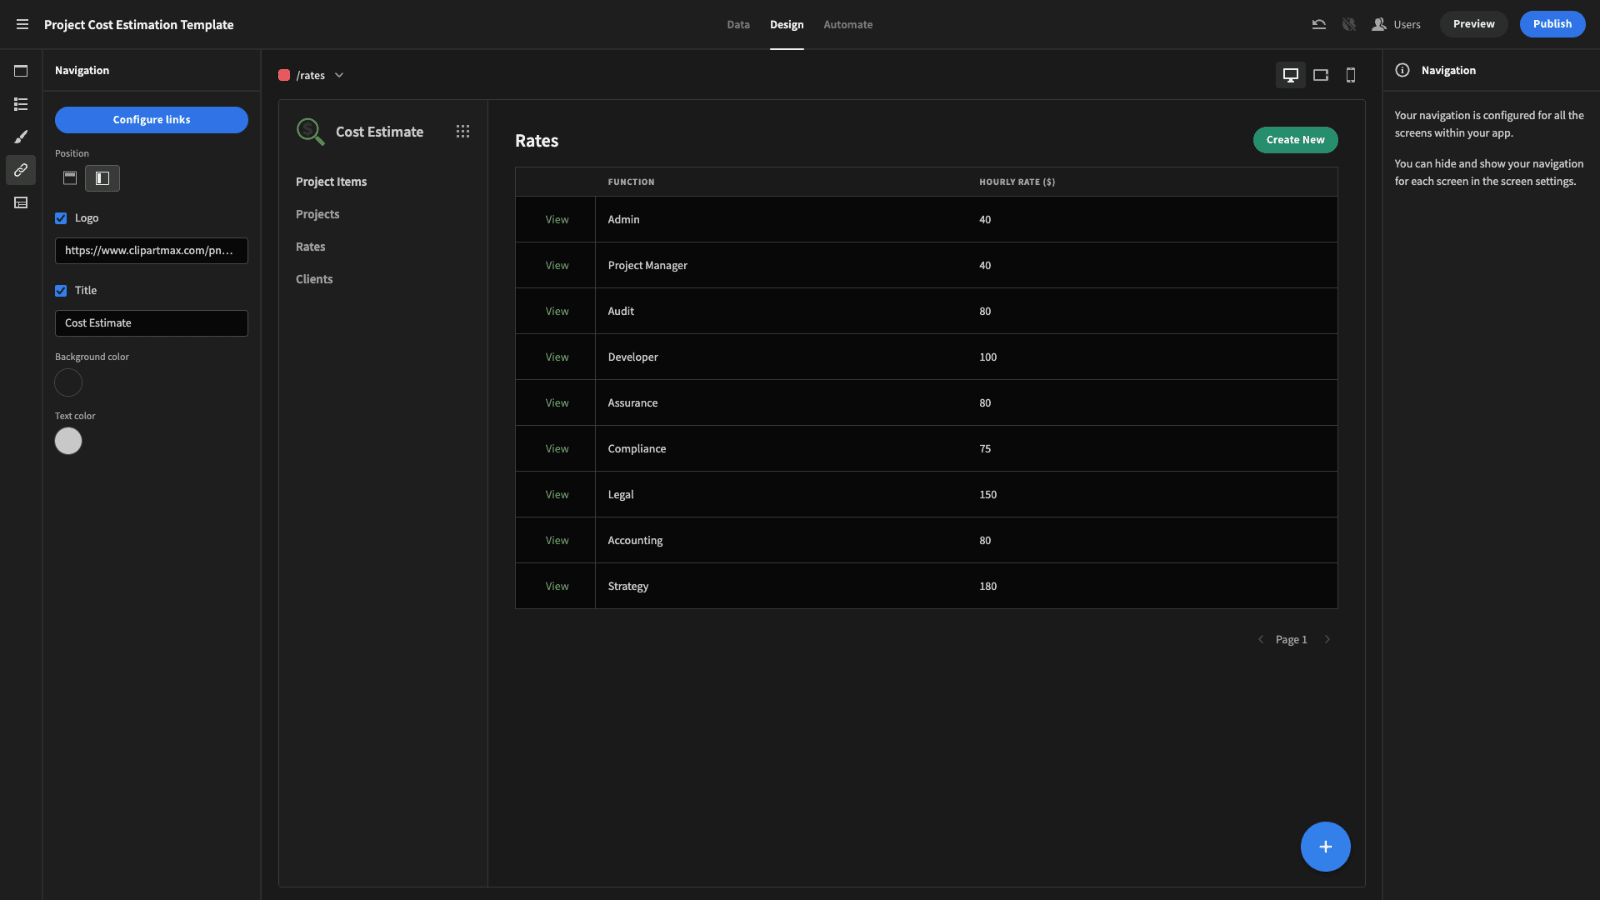Click the Configure links button

[x=151, y=120]
